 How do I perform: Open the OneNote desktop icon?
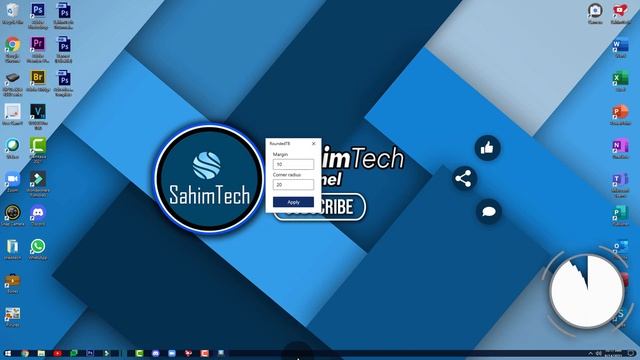(x=620, y=149)
